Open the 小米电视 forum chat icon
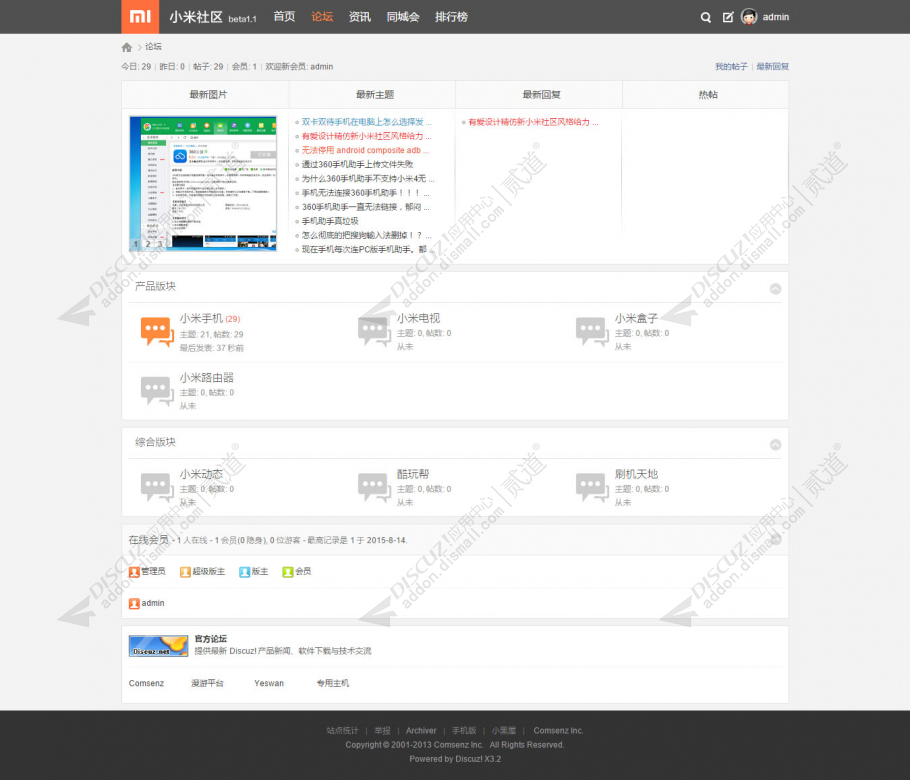 (374, 332)
